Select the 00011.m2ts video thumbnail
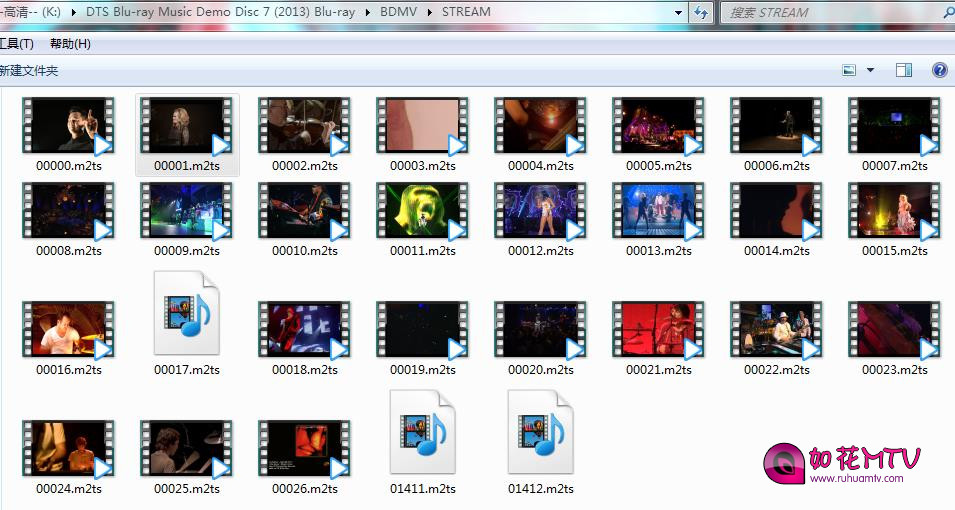The width and height of the screenshot is (955, 510). (x=422, y=210)
